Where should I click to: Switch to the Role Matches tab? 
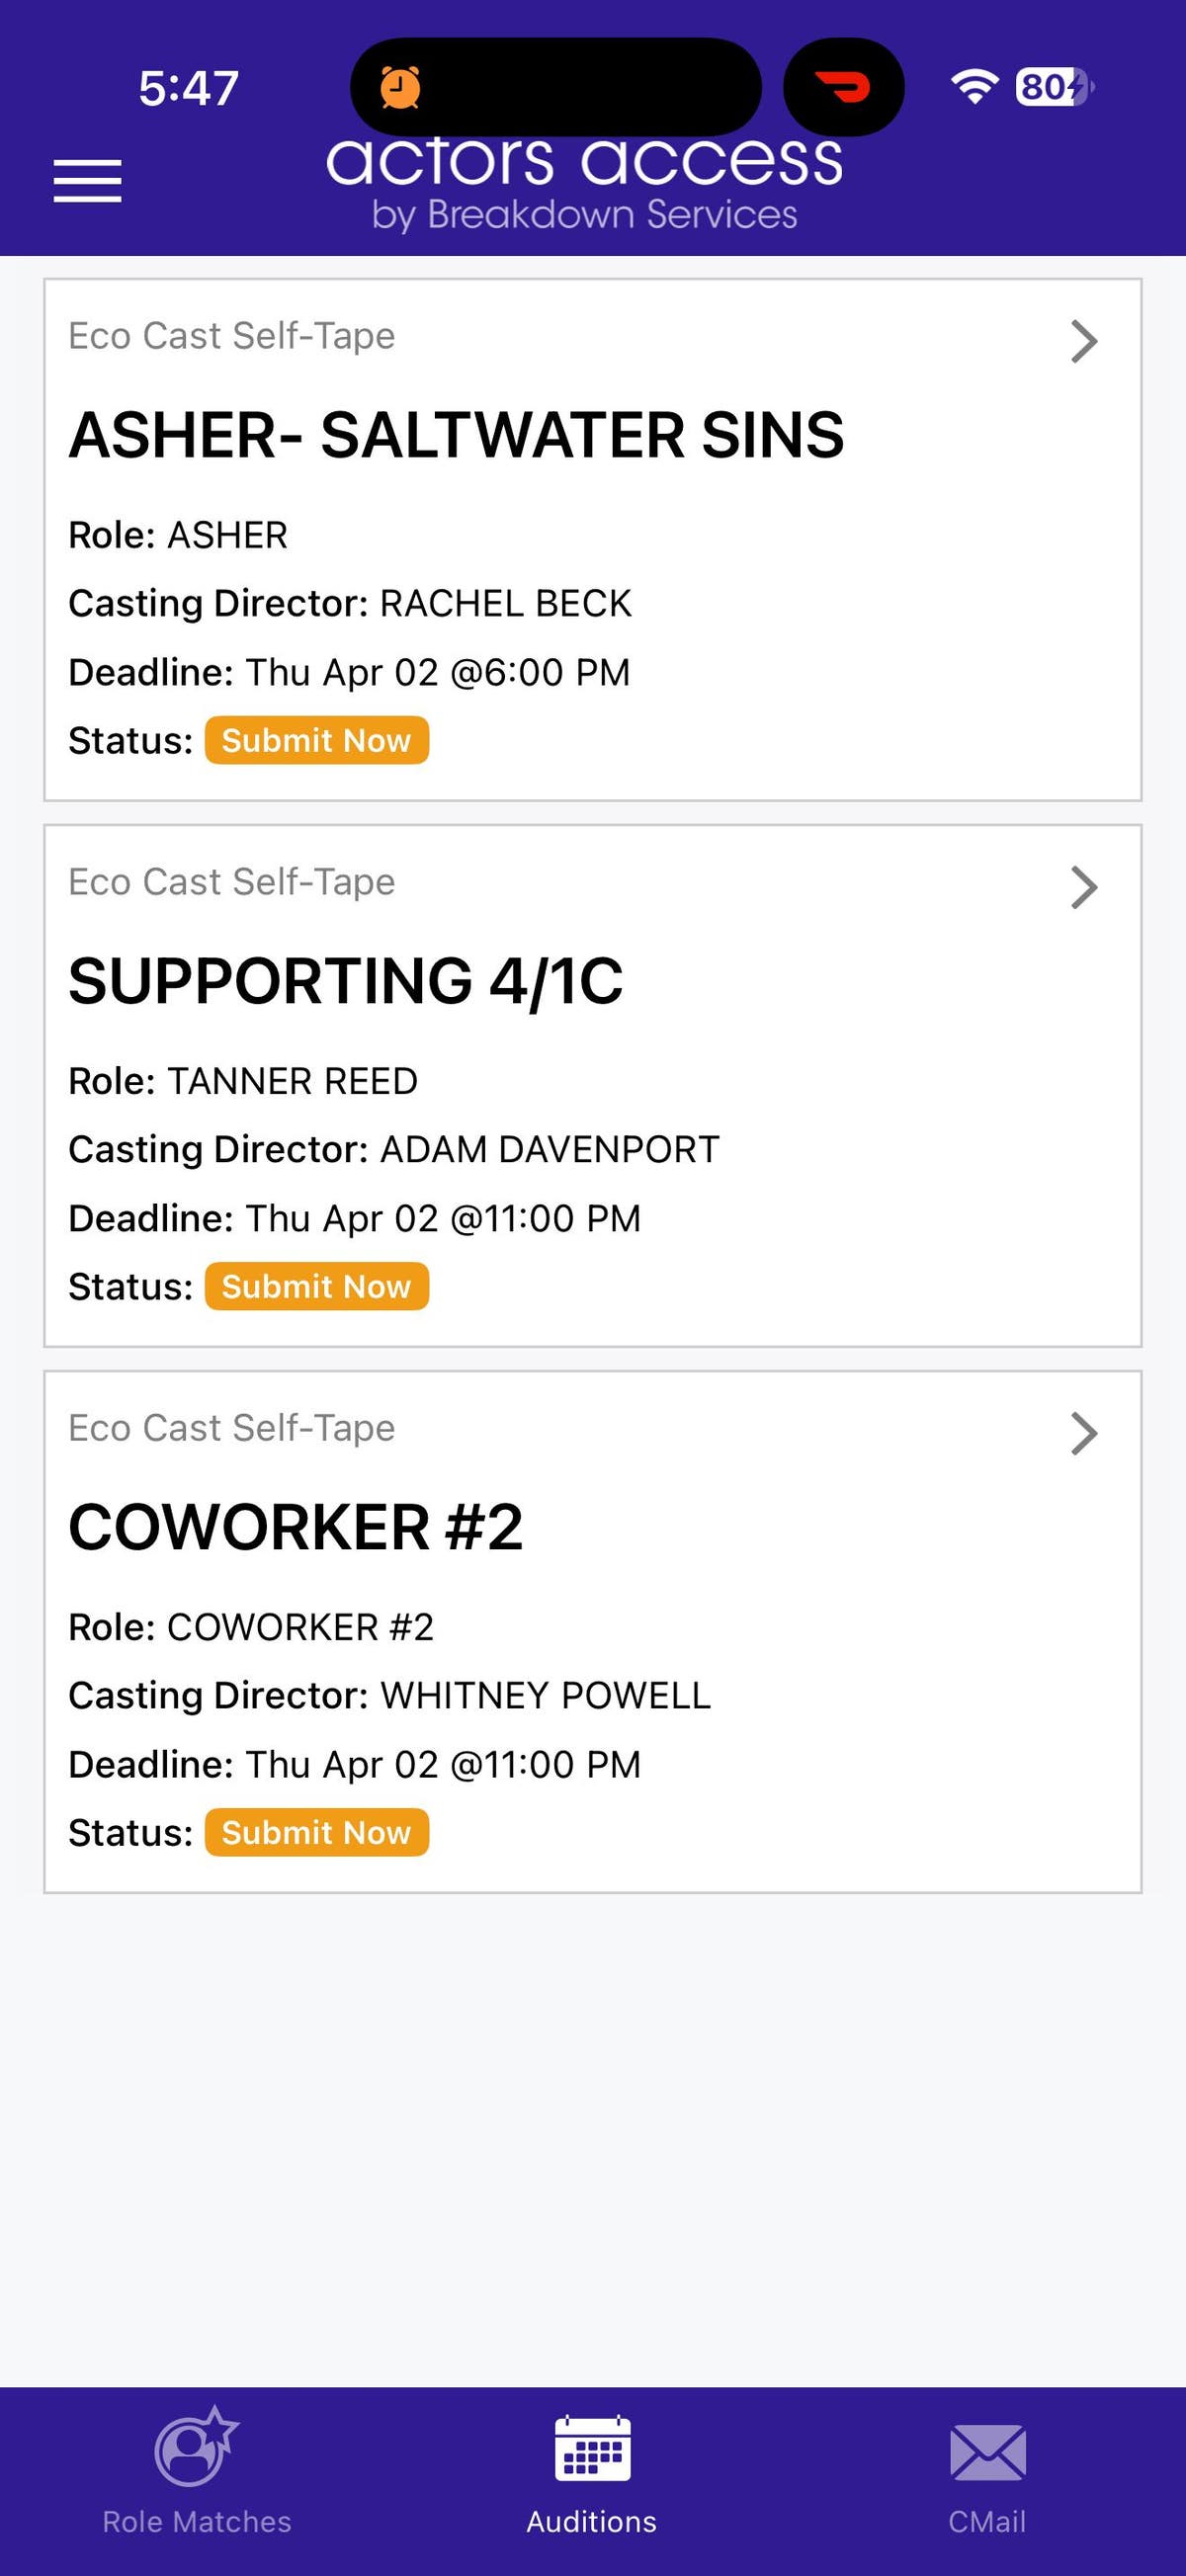(196, 2521)
